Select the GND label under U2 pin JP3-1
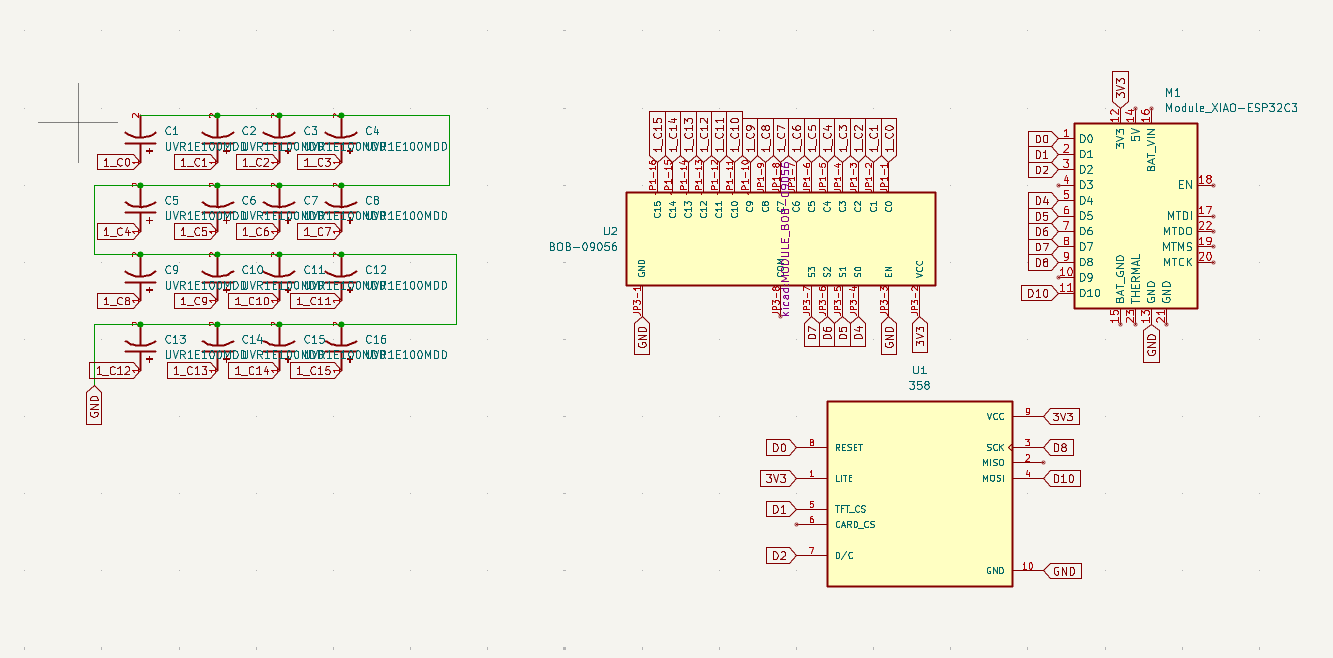Image resolution: width=1333 pixels, height=658 pixels. (642, 336)
